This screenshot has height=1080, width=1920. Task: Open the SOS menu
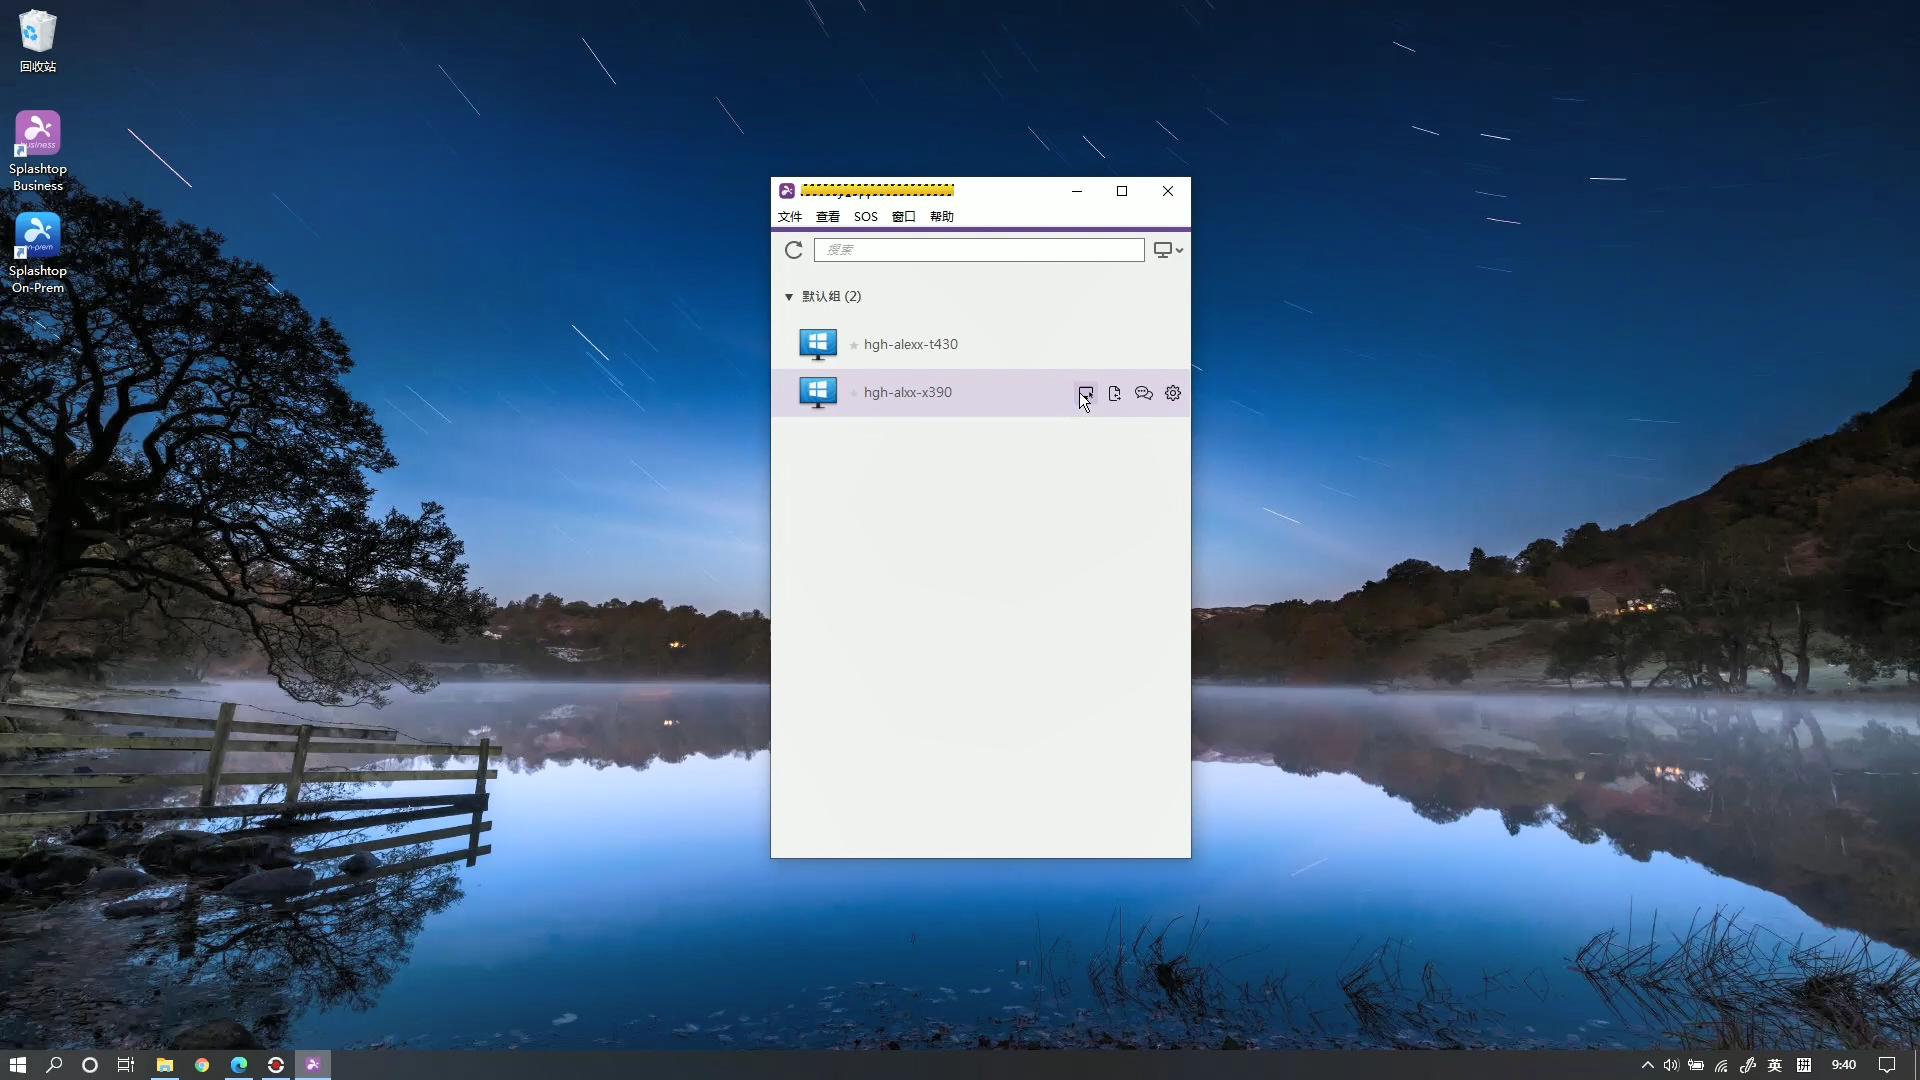click(865, 216)
